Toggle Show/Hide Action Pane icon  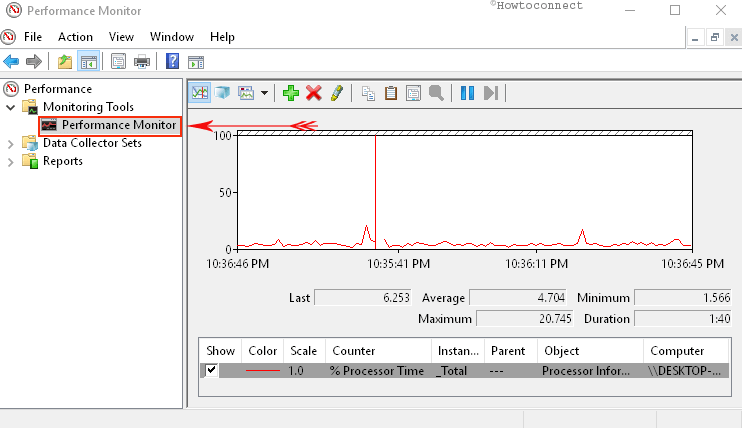[196, 62]
